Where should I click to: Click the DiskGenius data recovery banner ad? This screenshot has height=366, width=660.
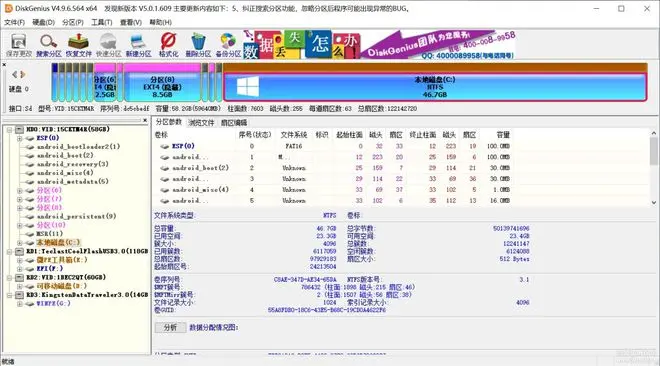coord(379,44)
